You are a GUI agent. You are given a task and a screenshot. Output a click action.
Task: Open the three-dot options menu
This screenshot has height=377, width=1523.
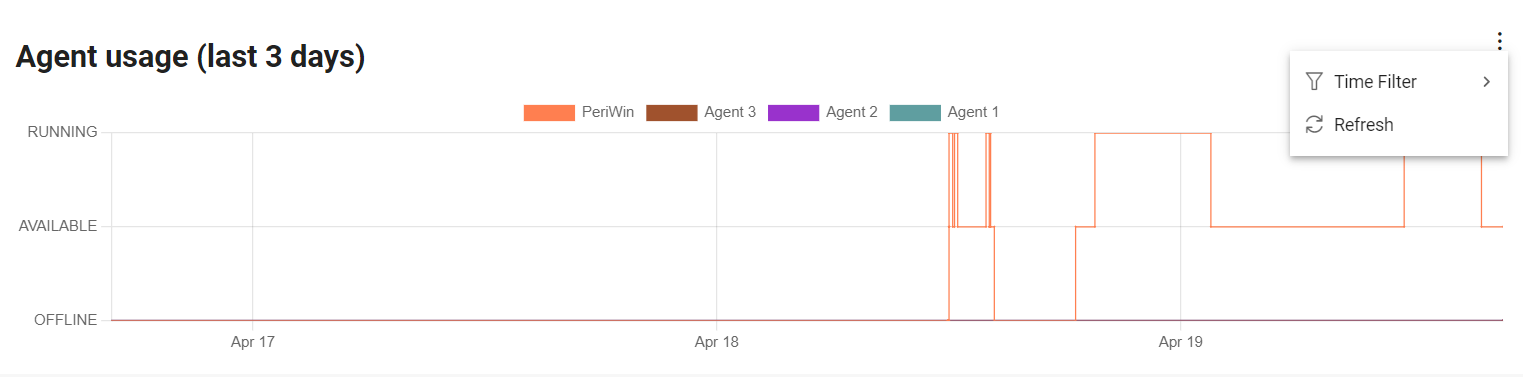tap(1499, 41)
